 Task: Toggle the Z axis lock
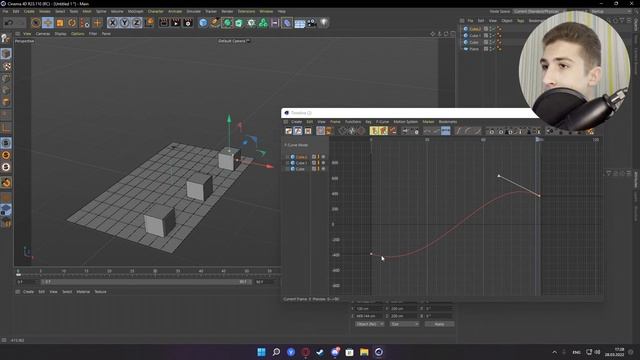coord(136,23)
